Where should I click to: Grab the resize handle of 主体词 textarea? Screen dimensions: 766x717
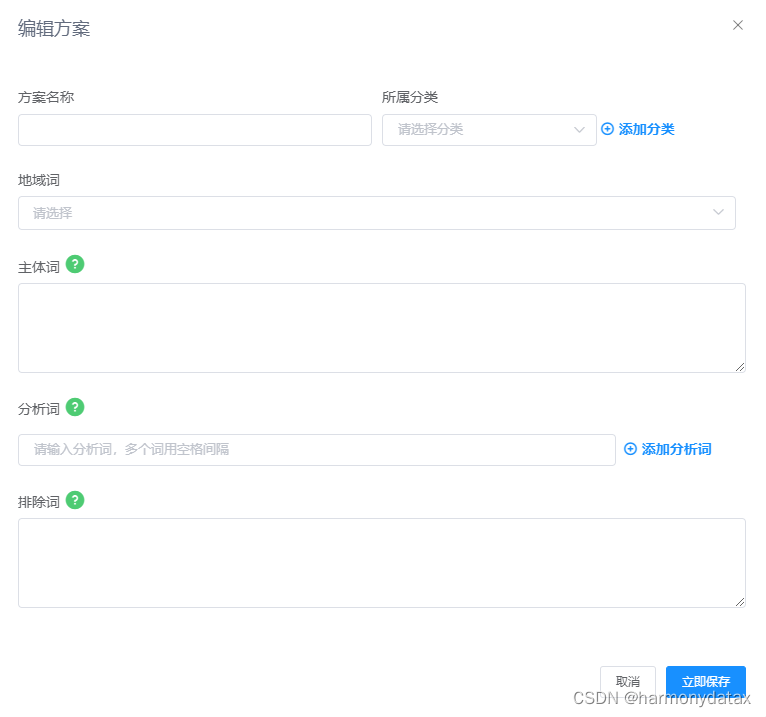(x=740, y=367)
